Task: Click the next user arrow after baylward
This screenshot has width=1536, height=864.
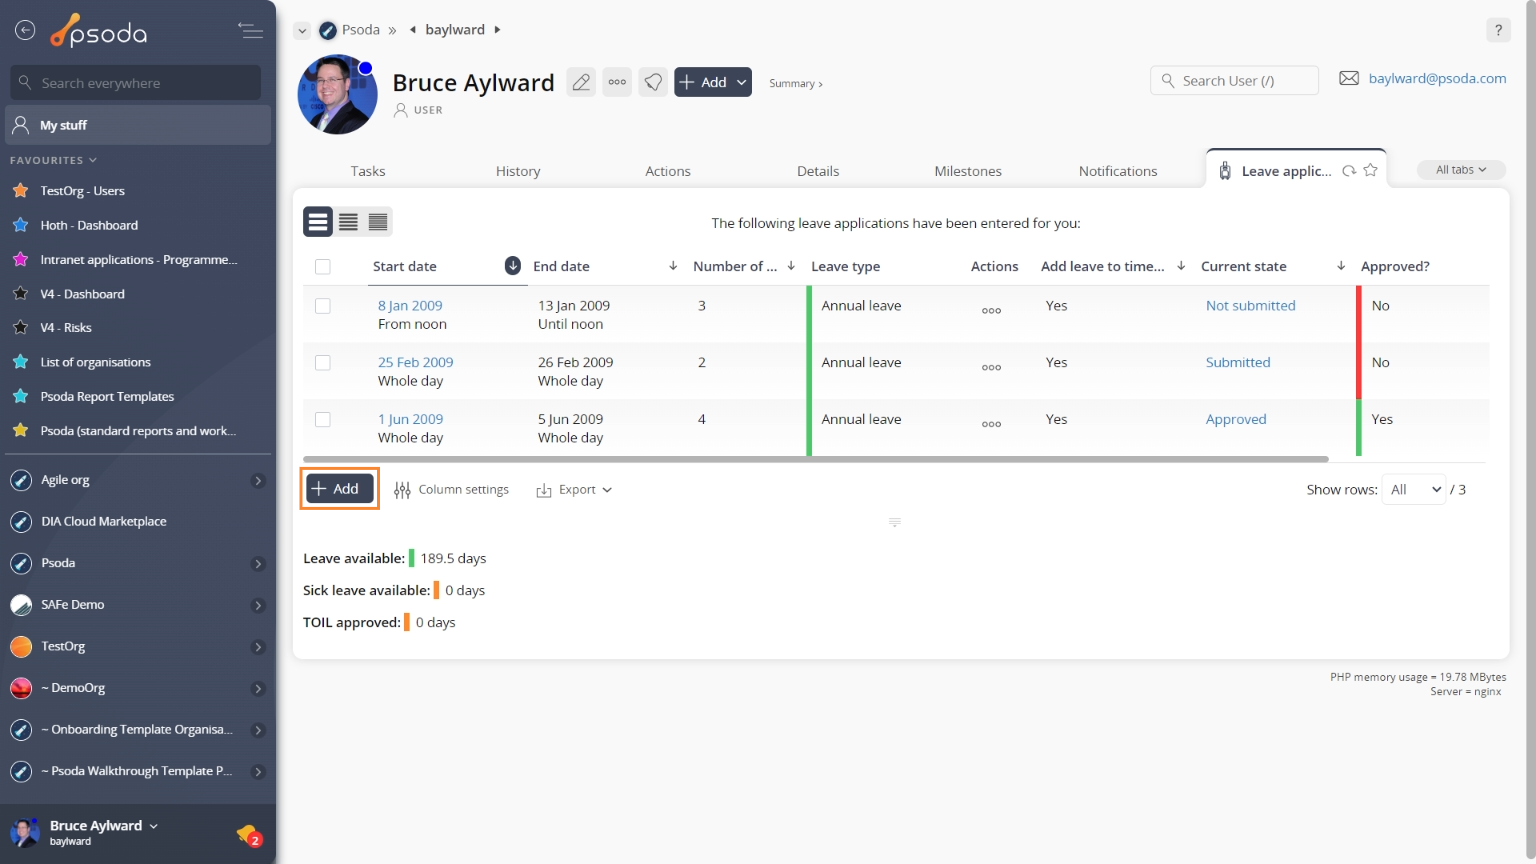Action: click(497, 30)
